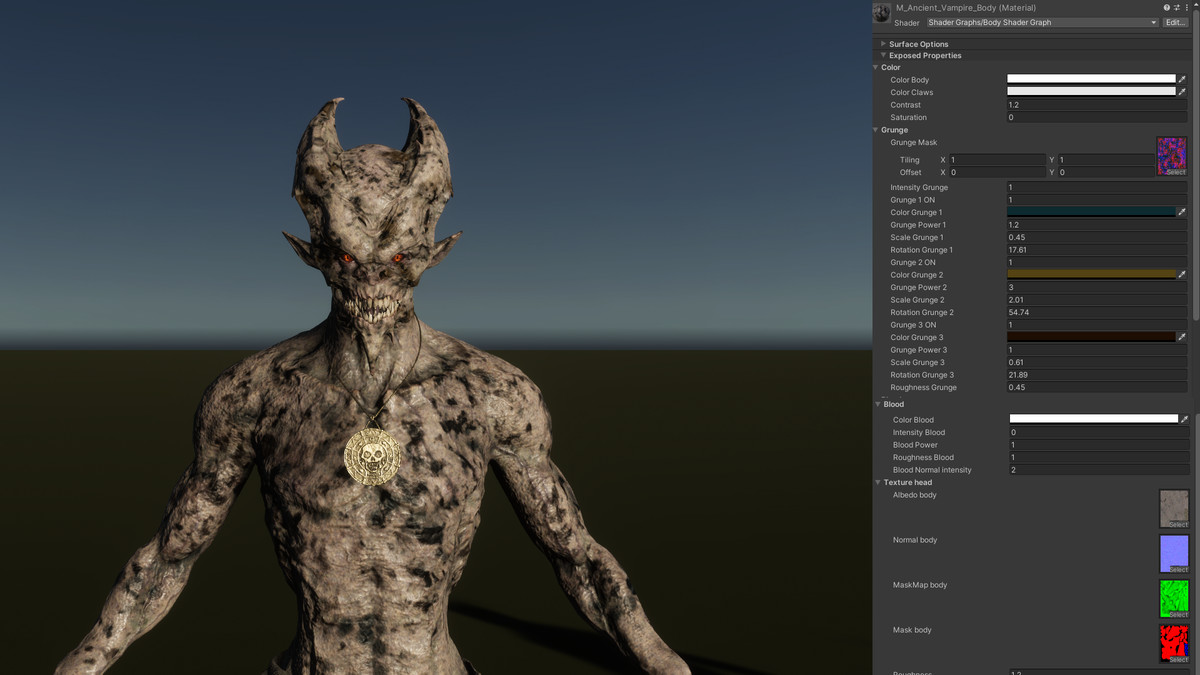Click the eyedropper next to Color Grunge 1
1200x675 pixels.
point(1182,212)
